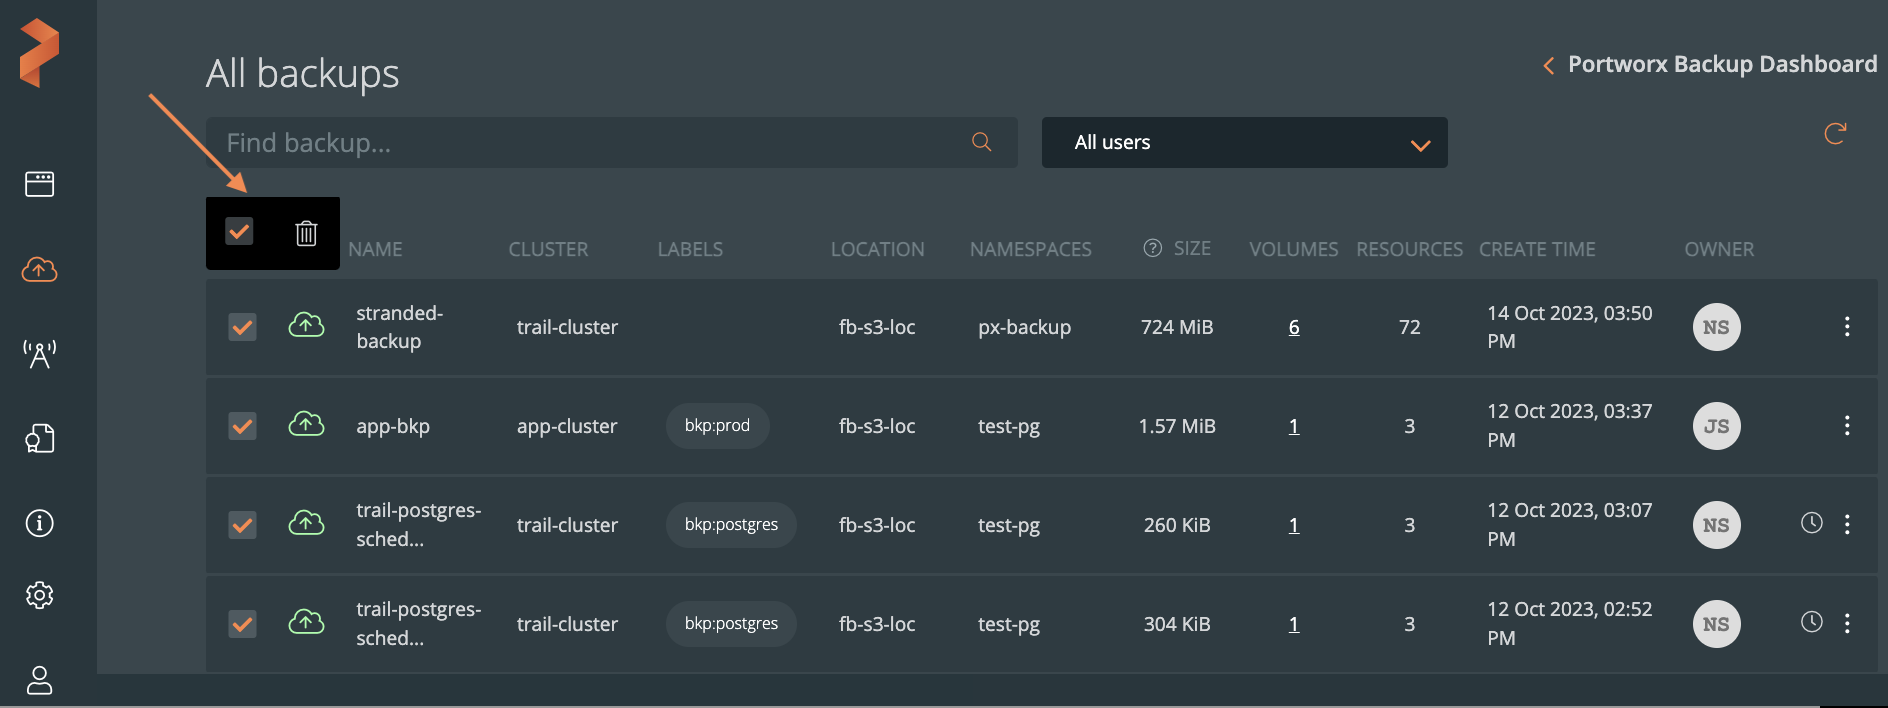Image resolution: width=1888 pixels, height=708 pixels.
Task: Toggle the select-all backups checkbox
Action: 239,231
